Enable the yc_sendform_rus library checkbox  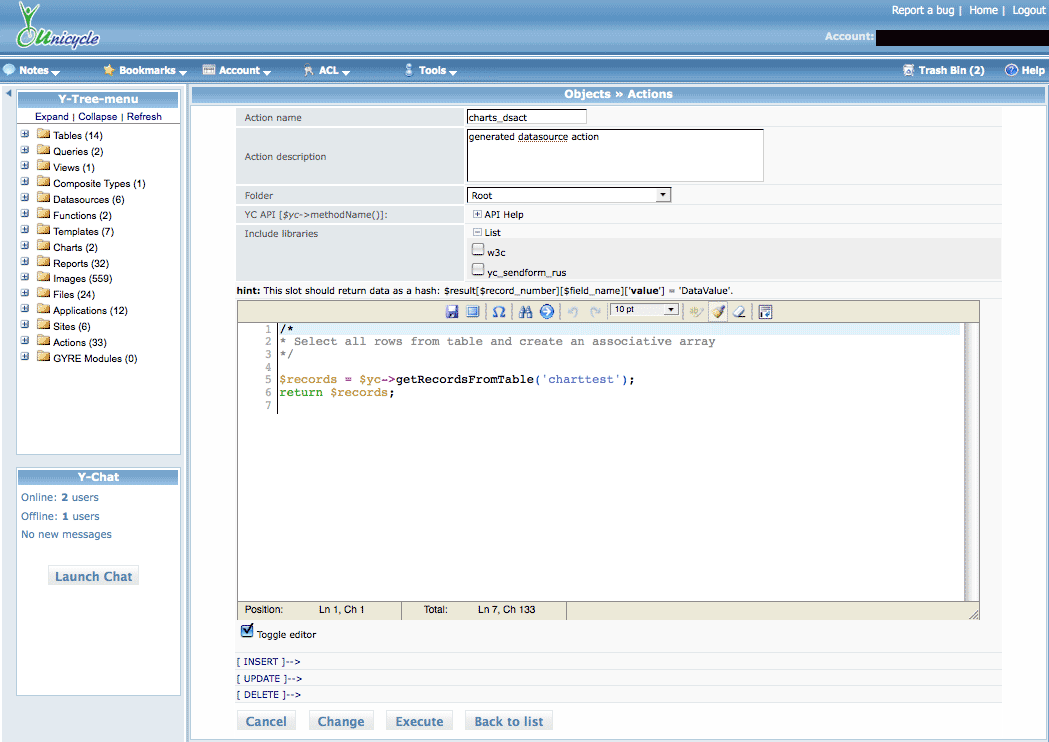click(x=478, y=270)
